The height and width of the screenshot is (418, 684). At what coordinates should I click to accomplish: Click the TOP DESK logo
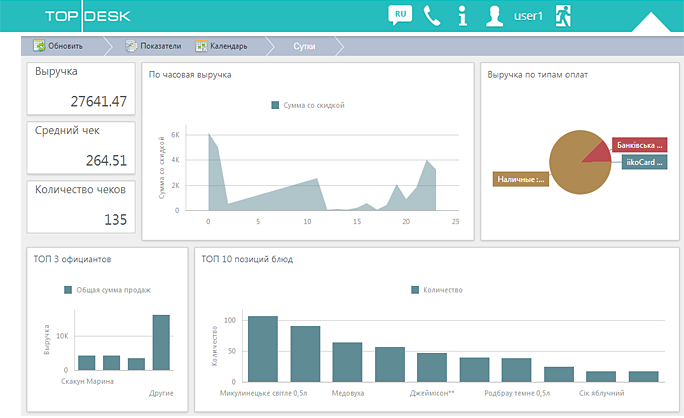87,16
